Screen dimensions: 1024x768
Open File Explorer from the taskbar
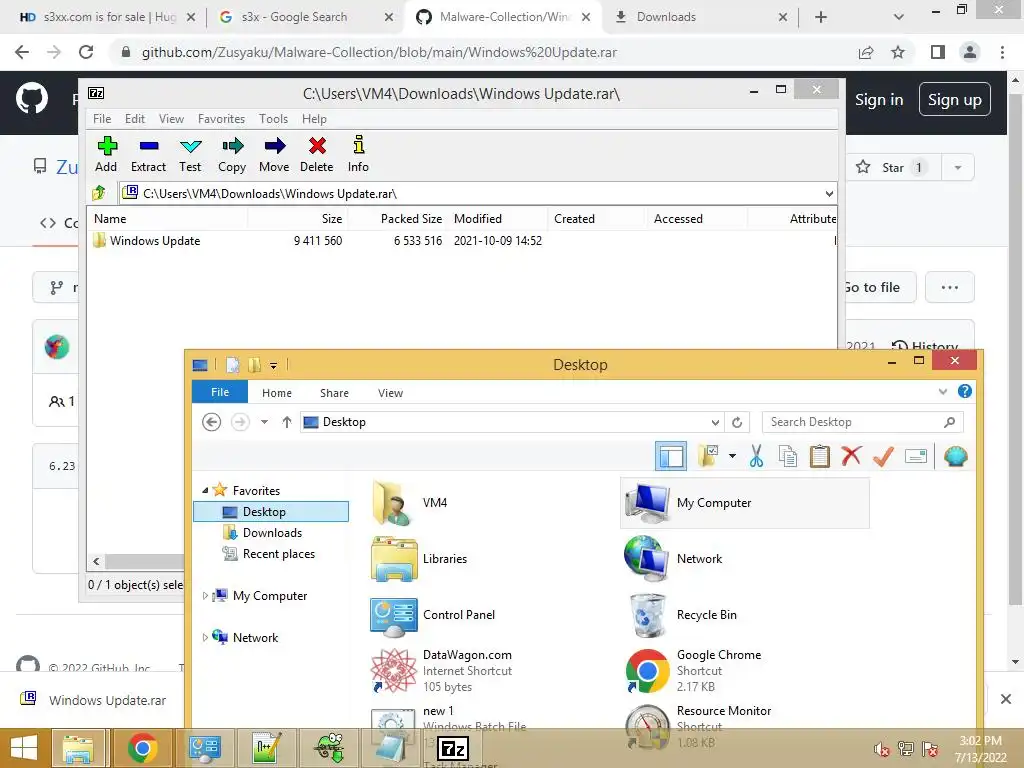point(78,748)
